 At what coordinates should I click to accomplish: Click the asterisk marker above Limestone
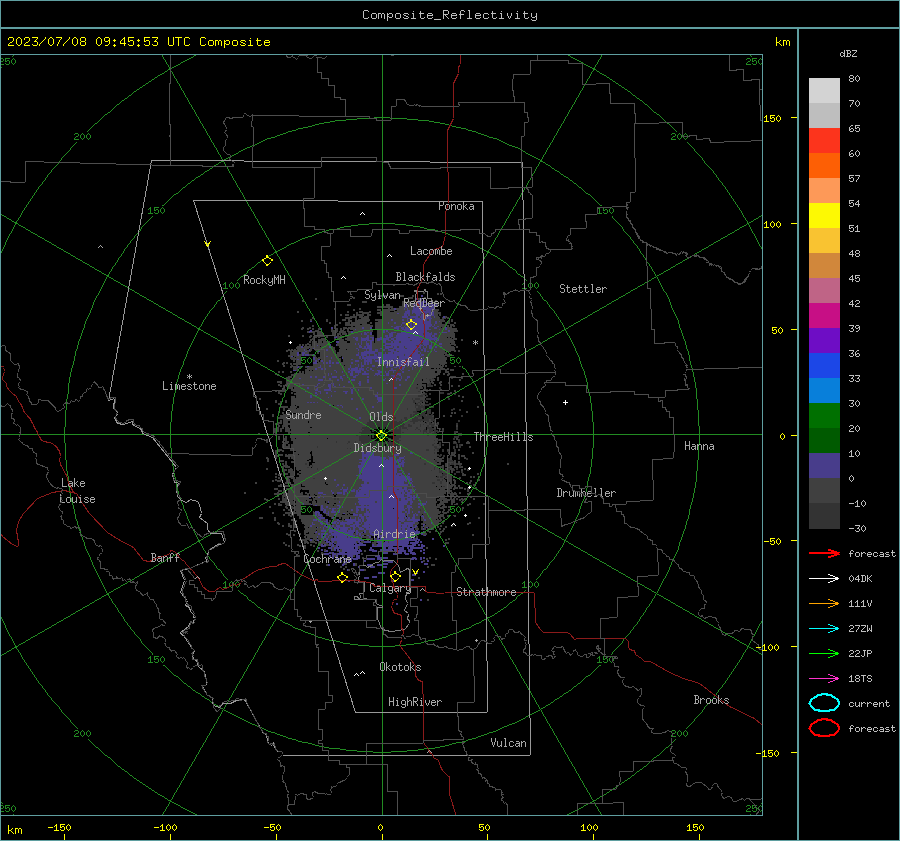(189, 377)
